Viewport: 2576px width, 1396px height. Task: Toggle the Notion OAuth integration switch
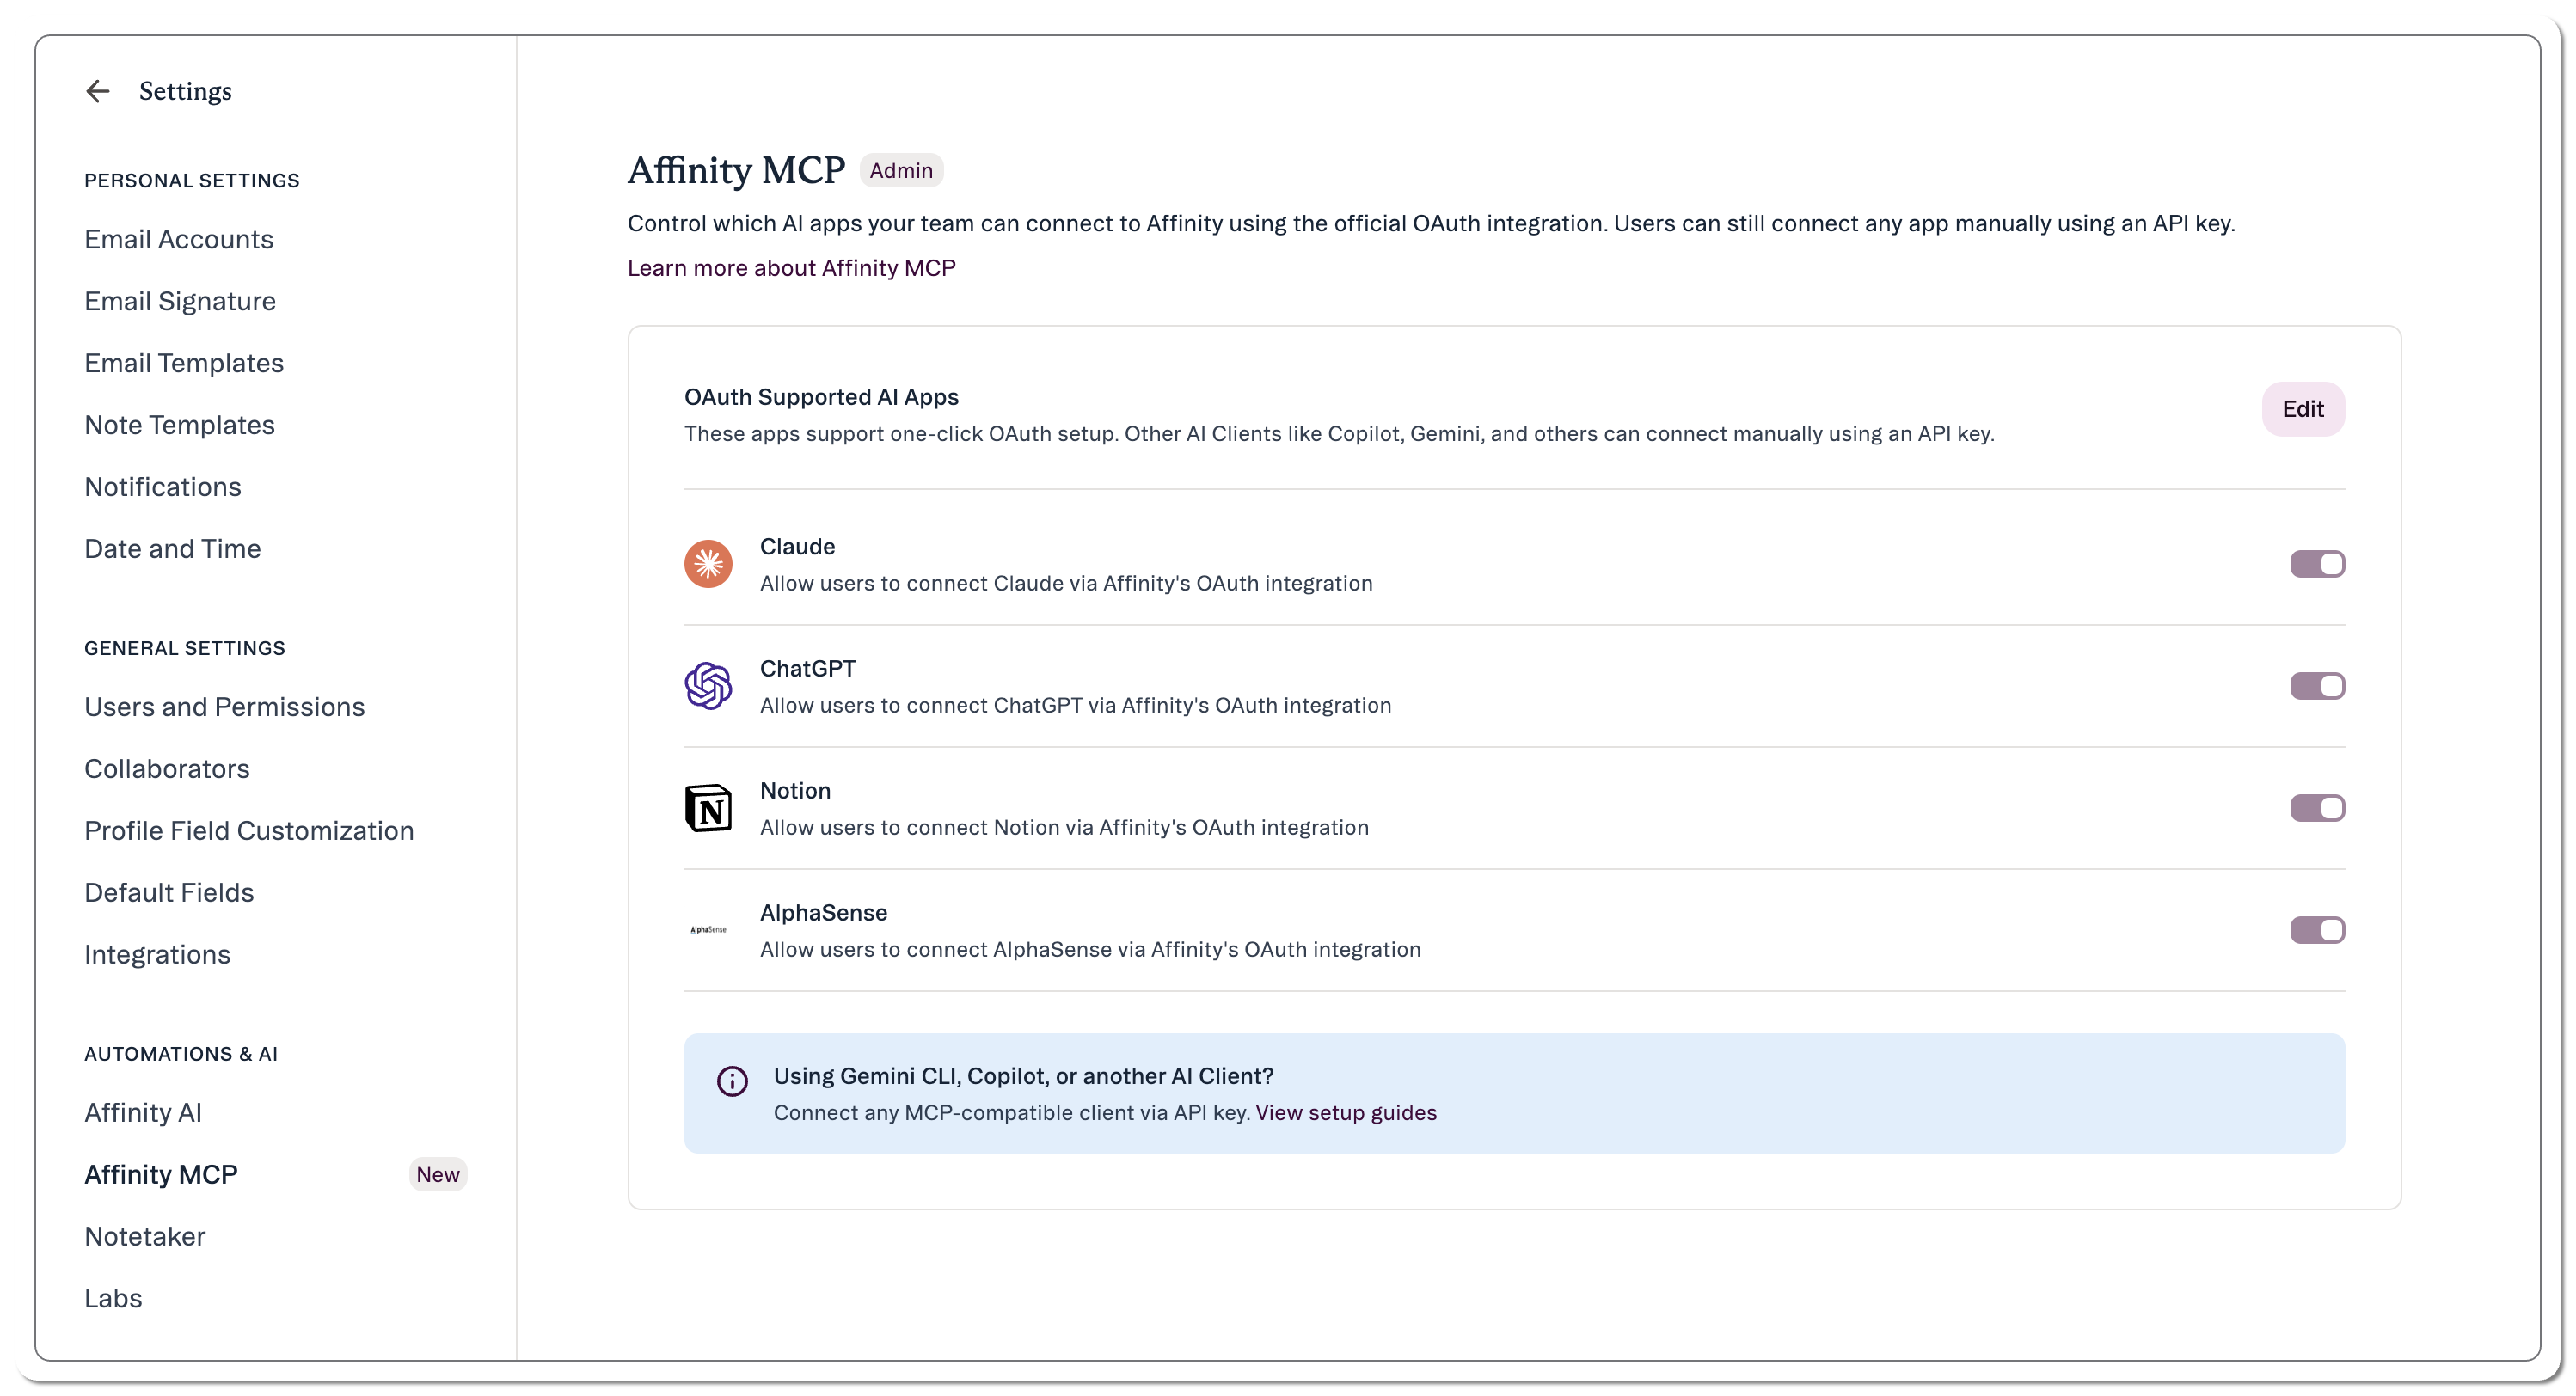(2317, 808)
